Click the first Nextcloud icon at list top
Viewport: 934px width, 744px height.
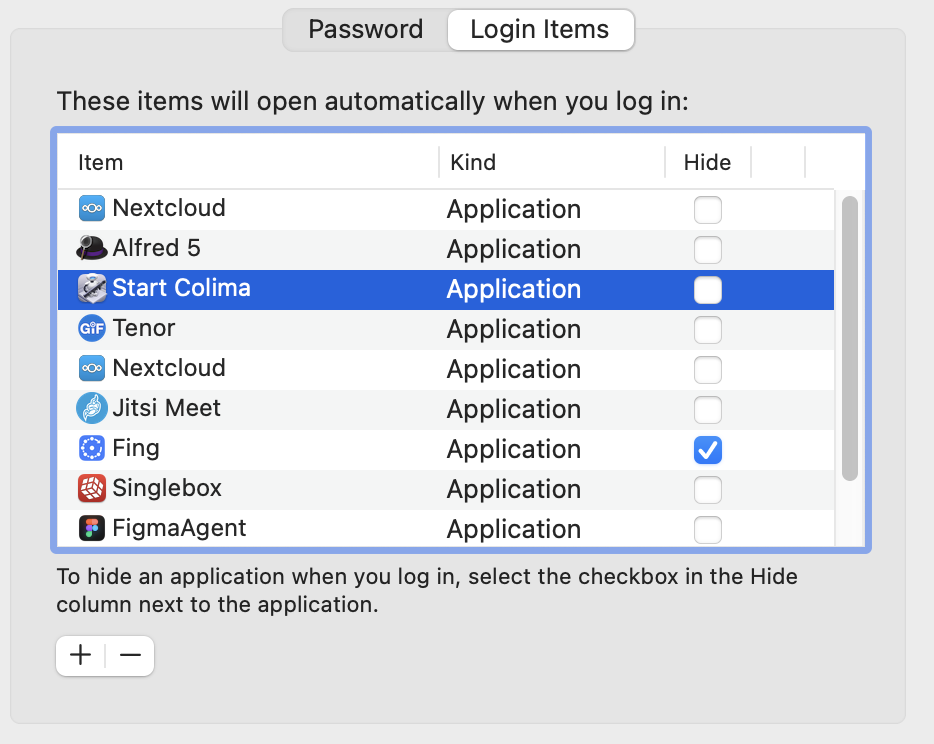(92, 208)
